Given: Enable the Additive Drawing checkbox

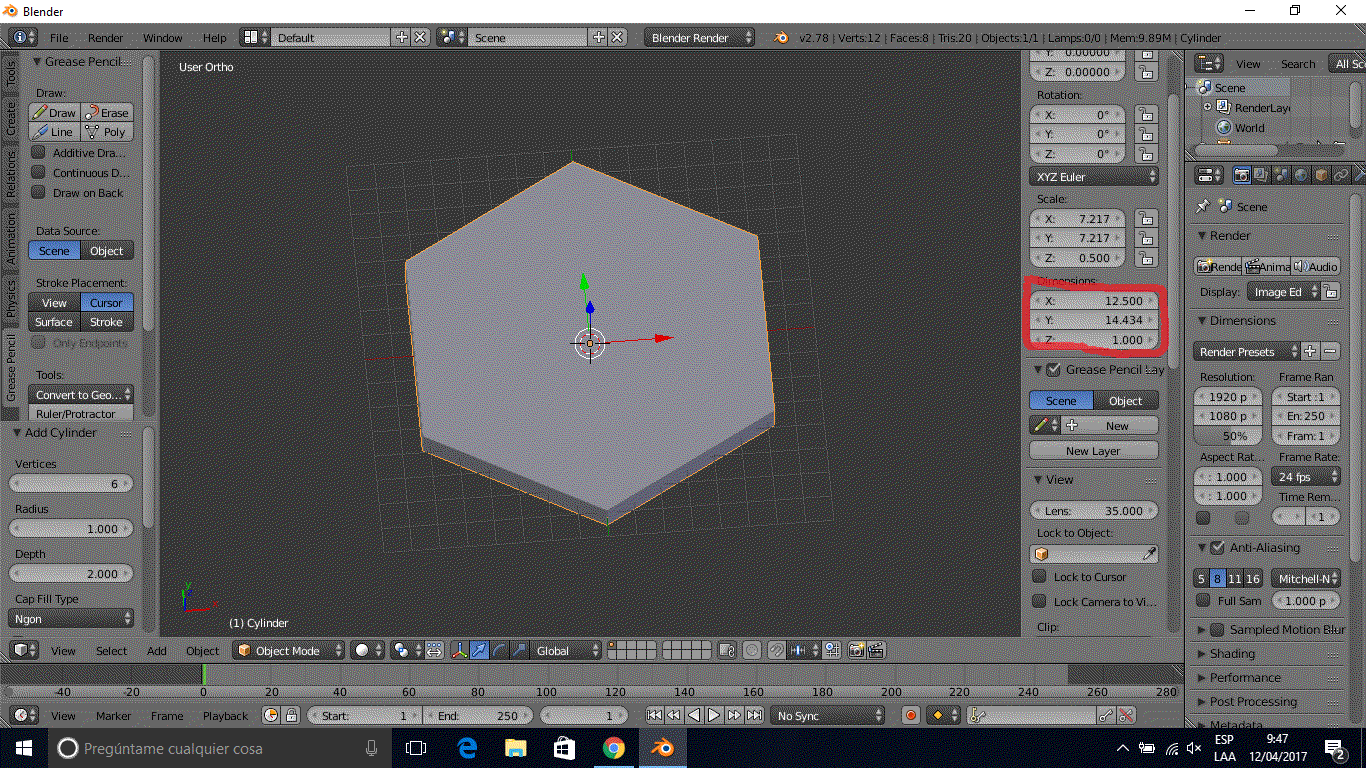Looking at the screenshot, I should 39,152.
